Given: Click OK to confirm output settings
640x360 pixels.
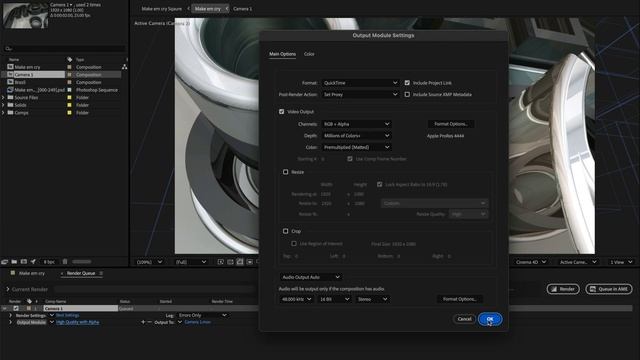Looking at the screenshot, I should click(490, 319).
